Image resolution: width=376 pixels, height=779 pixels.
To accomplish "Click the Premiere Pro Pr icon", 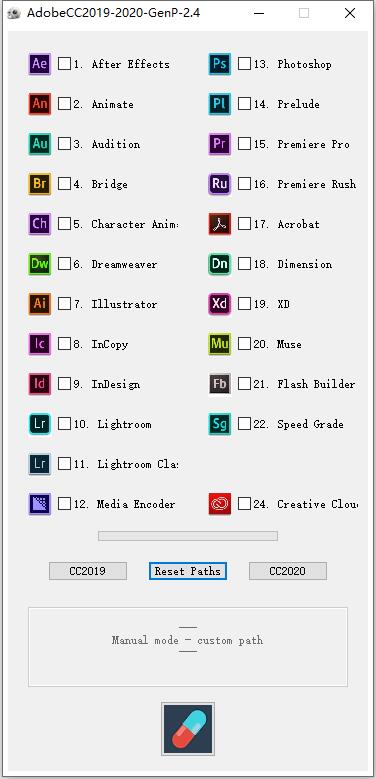I will pyautogui.click(x=220, y=144).
